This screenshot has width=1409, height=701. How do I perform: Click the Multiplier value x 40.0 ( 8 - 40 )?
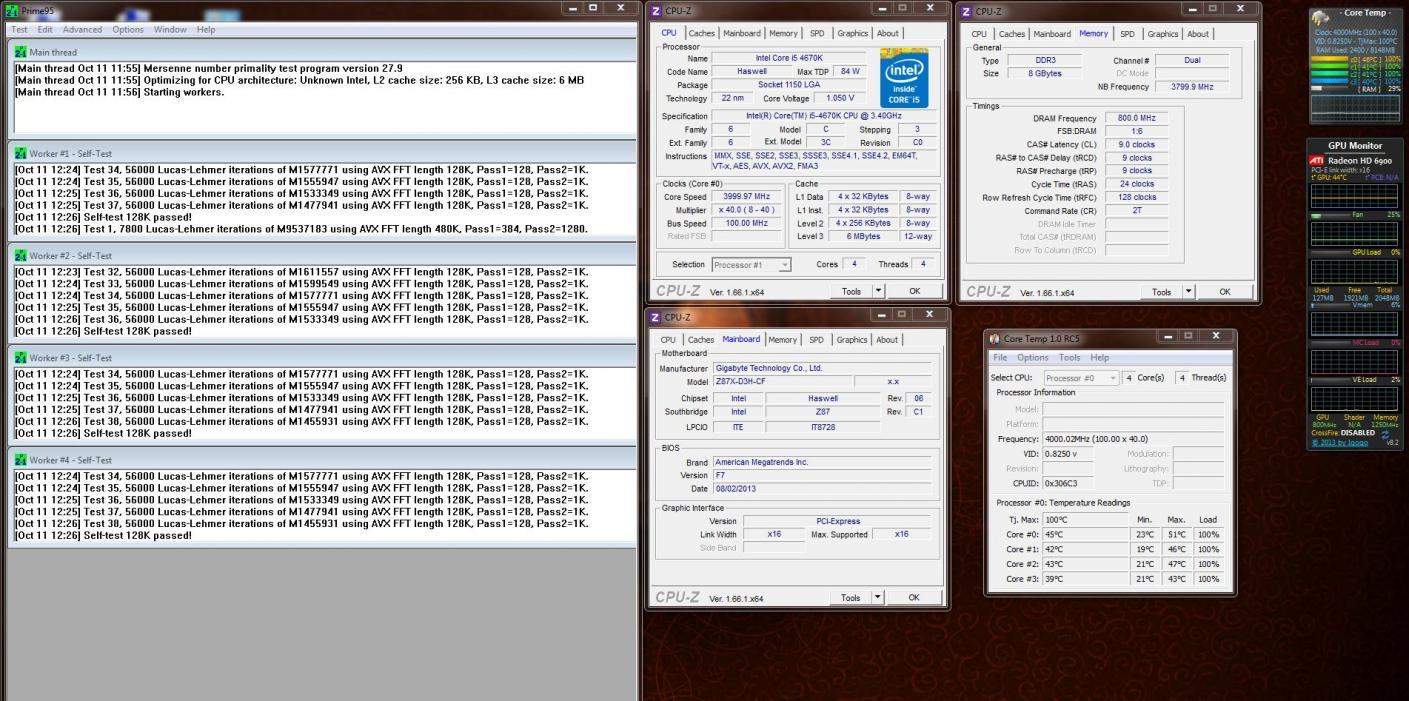[746, 210]
